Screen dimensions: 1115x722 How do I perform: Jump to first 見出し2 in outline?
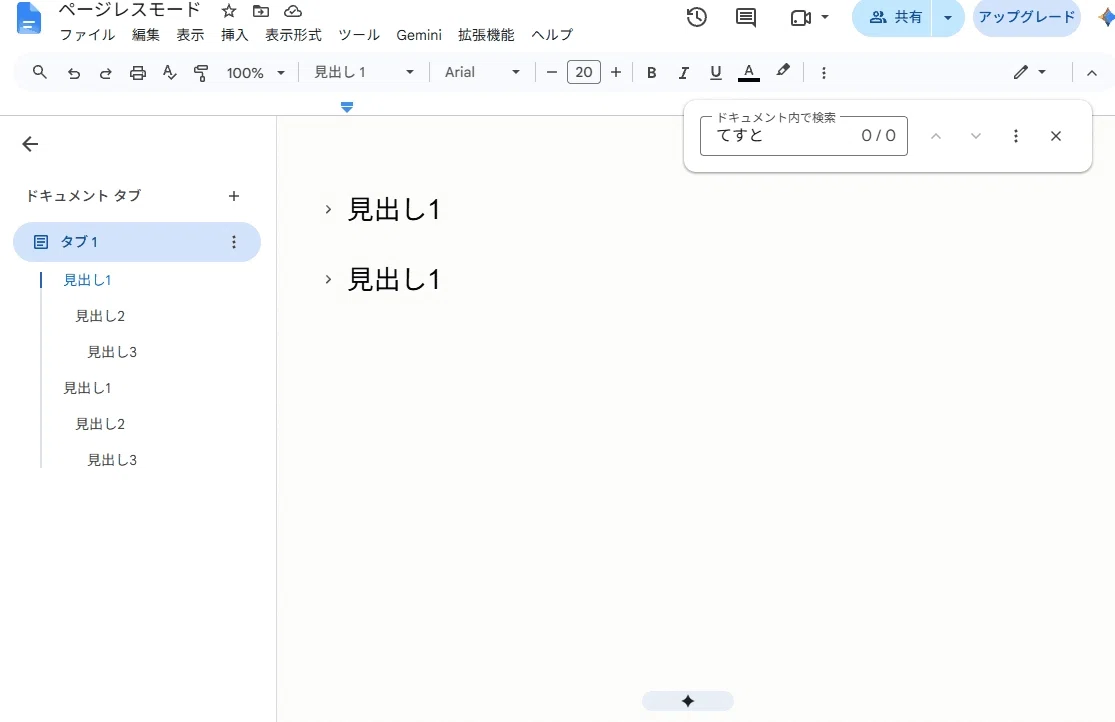[x=100, y=316]
